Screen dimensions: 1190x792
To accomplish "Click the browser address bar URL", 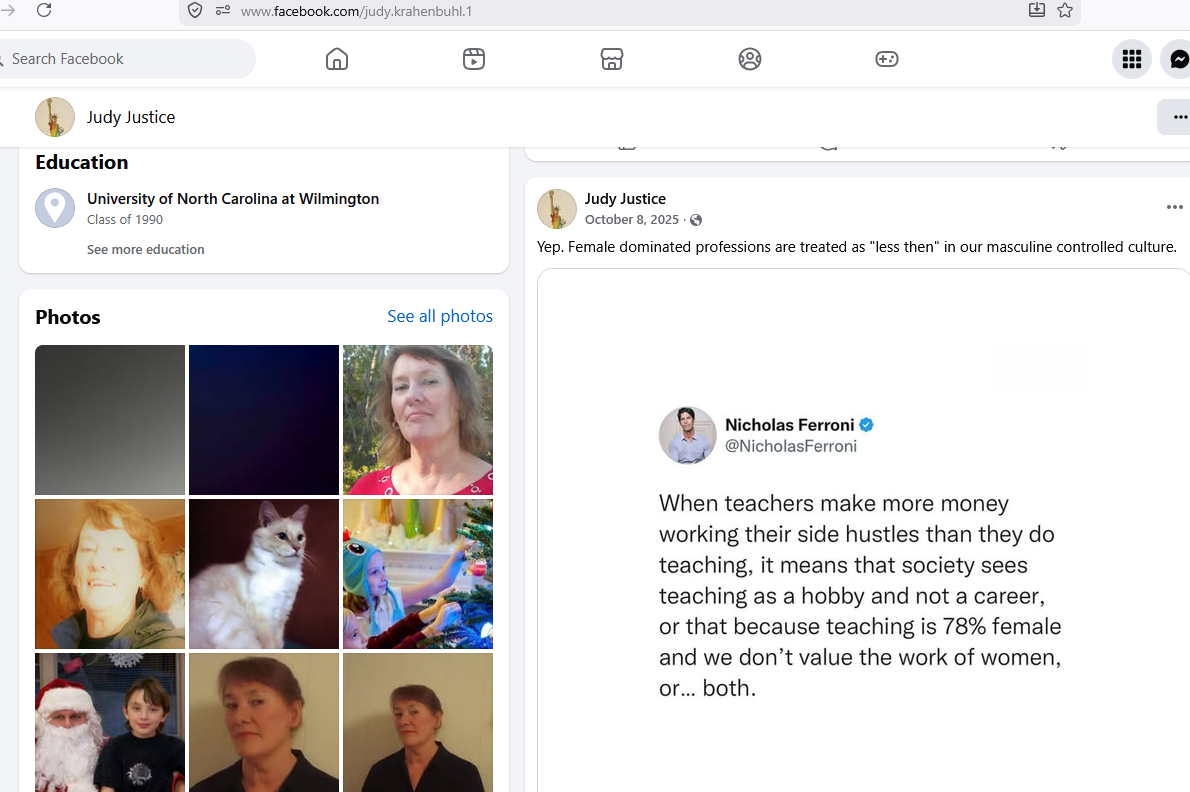I will tap(357, 11).
